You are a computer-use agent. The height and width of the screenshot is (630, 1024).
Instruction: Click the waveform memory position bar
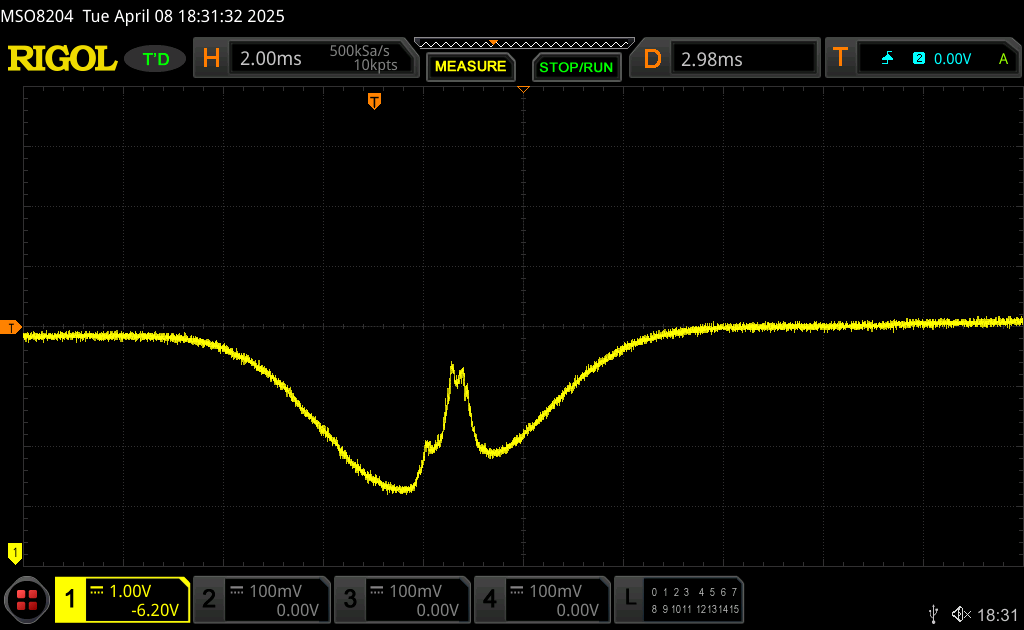click(524, 44)
